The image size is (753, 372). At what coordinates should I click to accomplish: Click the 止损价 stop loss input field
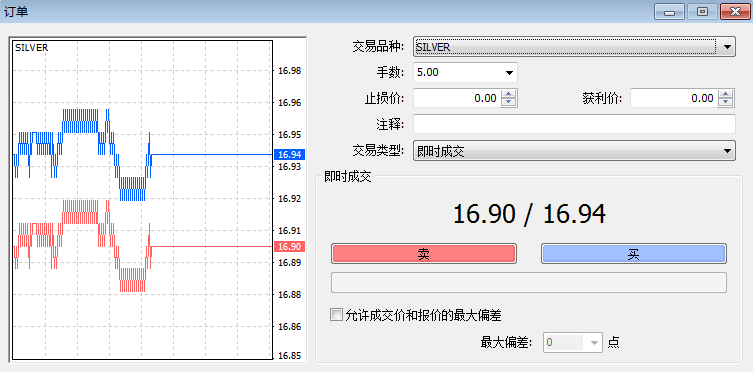tap(456, 98)
